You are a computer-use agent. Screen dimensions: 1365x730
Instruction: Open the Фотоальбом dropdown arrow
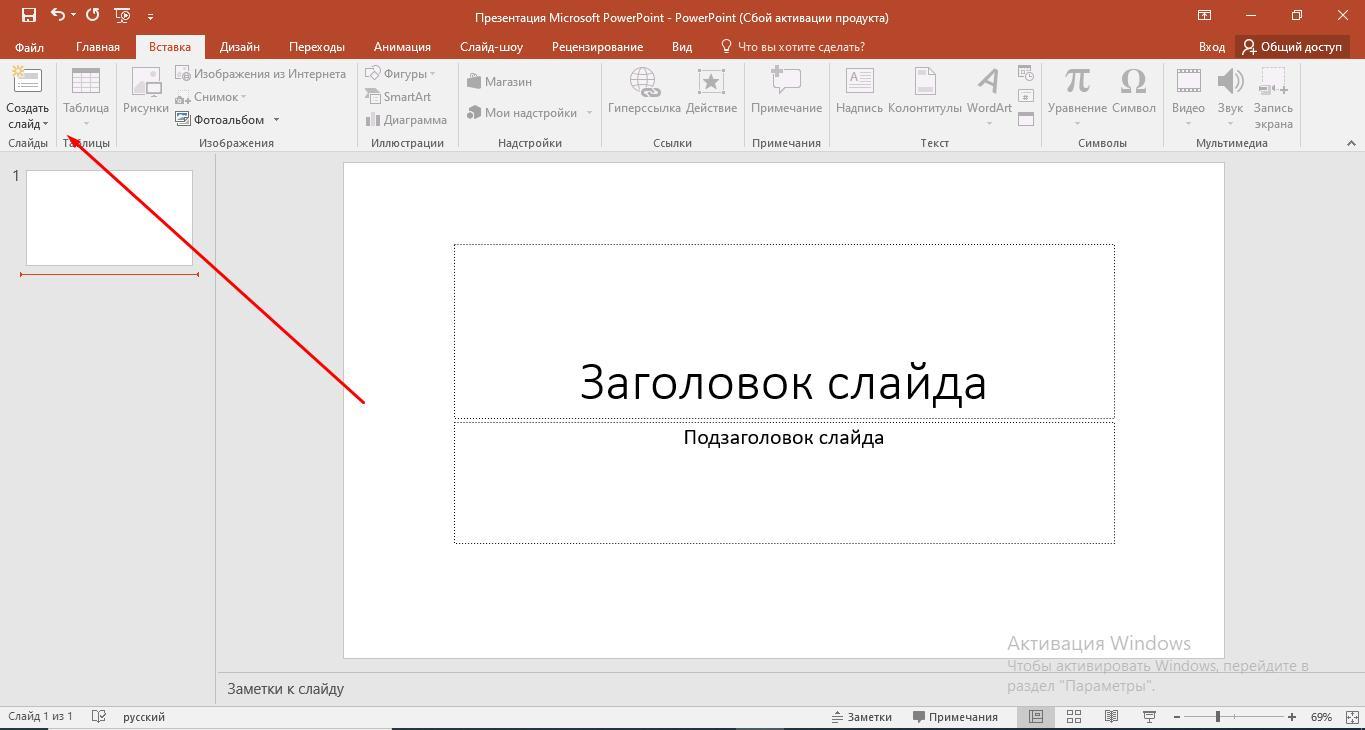pos(276,120)
